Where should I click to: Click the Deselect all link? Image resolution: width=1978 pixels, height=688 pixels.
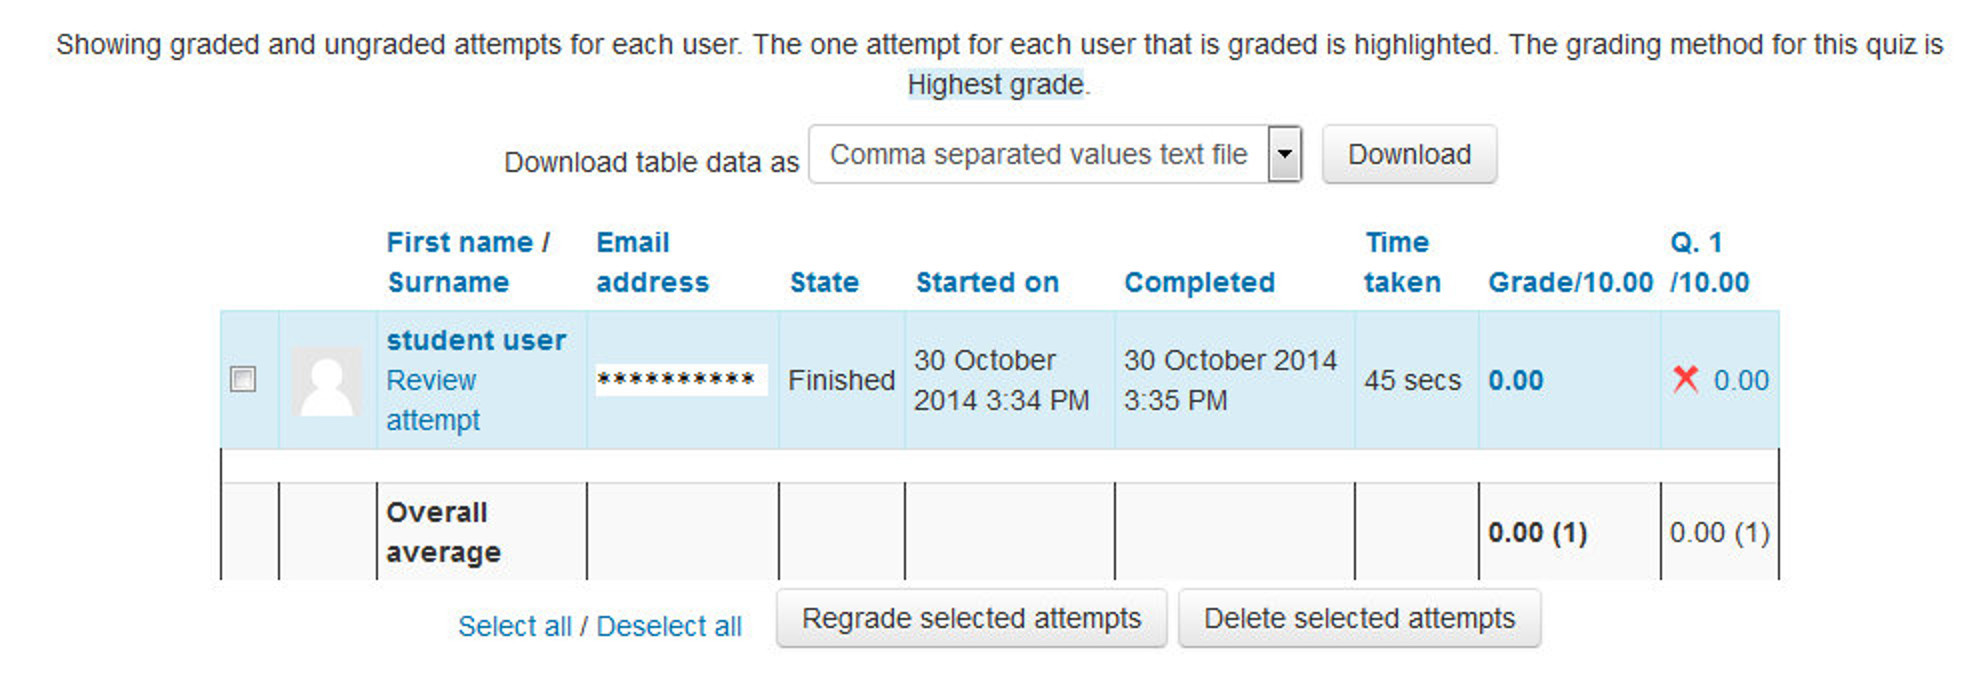[x=669, y=627]
